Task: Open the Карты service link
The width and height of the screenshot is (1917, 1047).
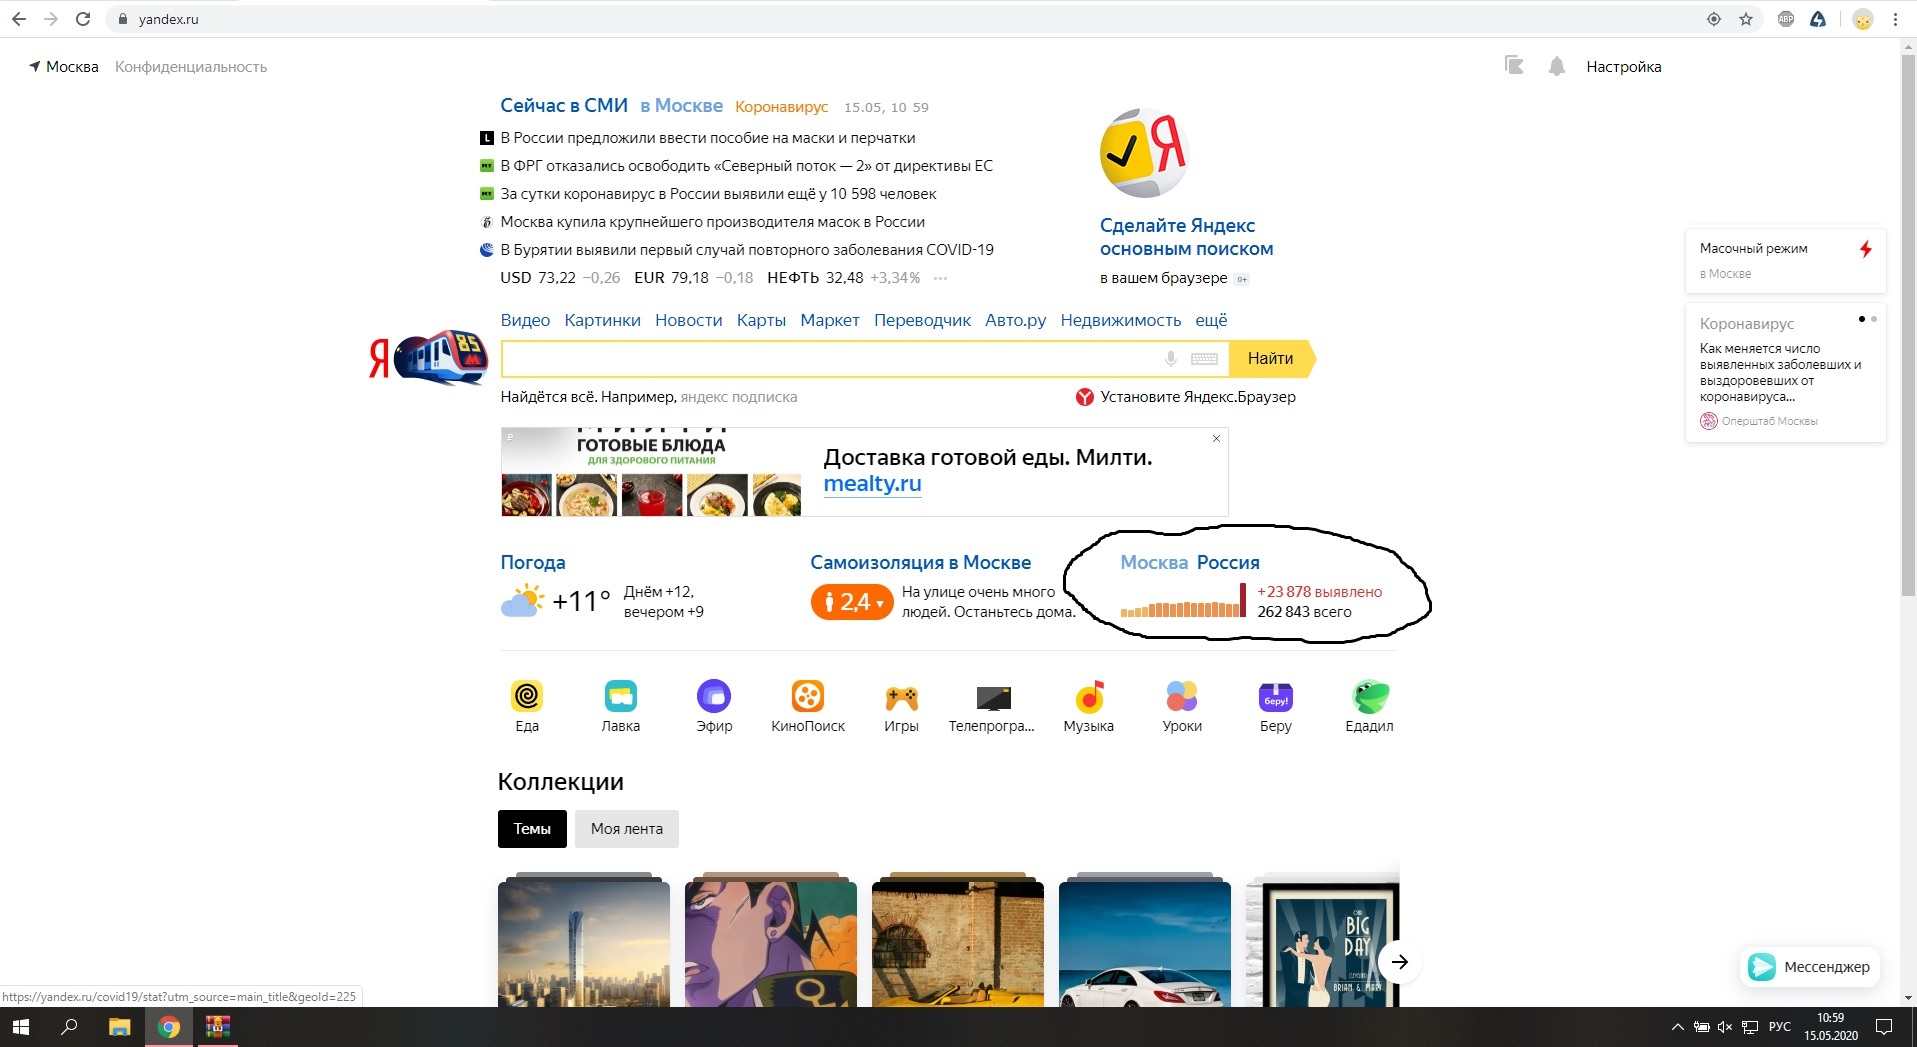Action: [761, 320]
